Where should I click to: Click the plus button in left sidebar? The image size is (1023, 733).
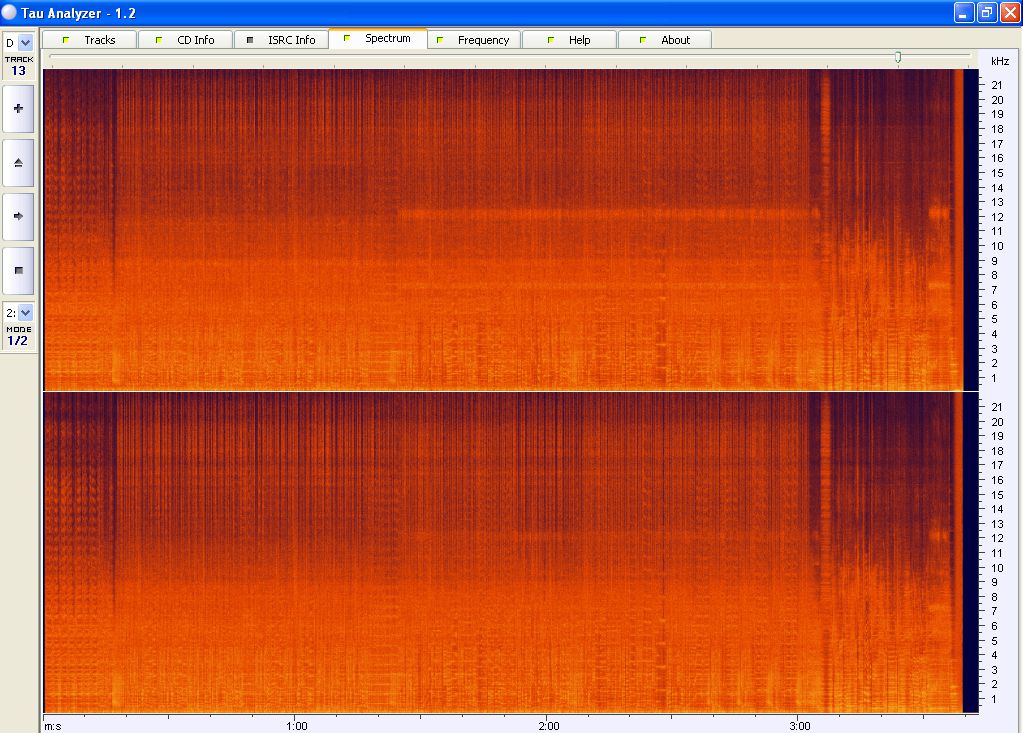click(x=18, y=108)
